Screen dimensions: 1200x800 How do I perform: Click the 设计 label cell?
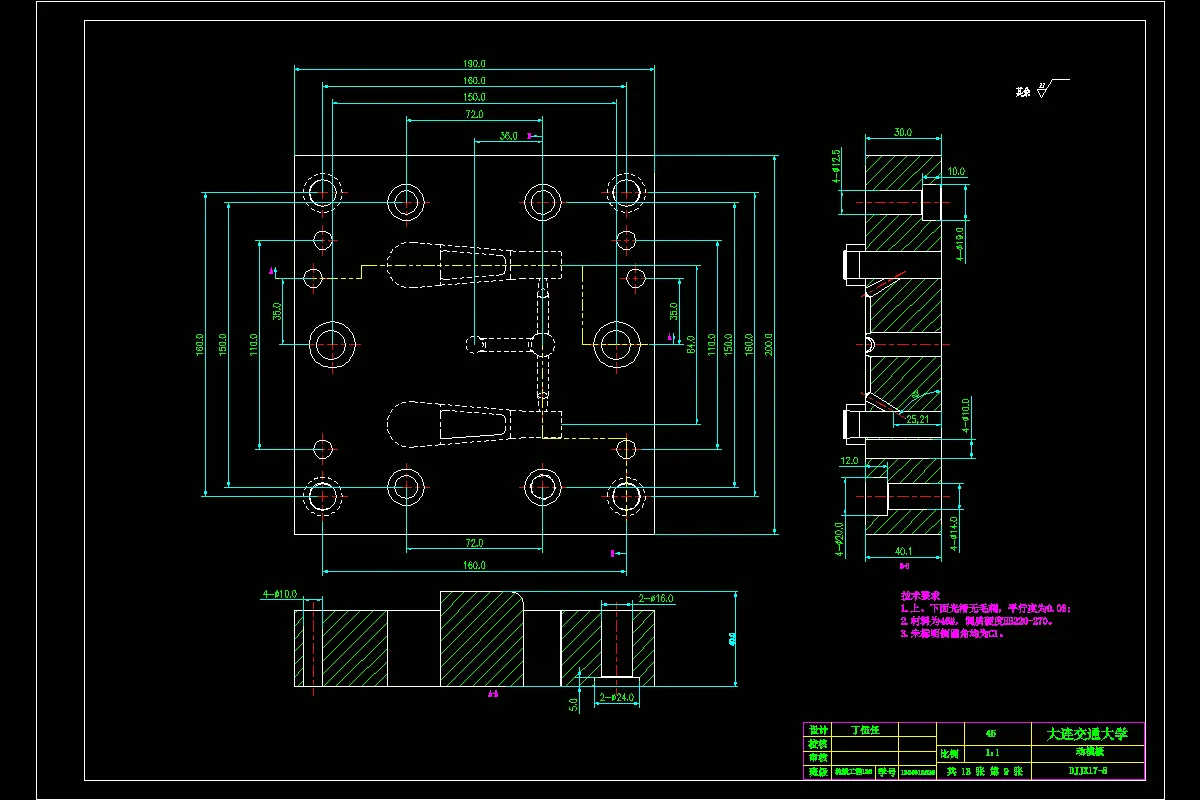click(818, 730)
